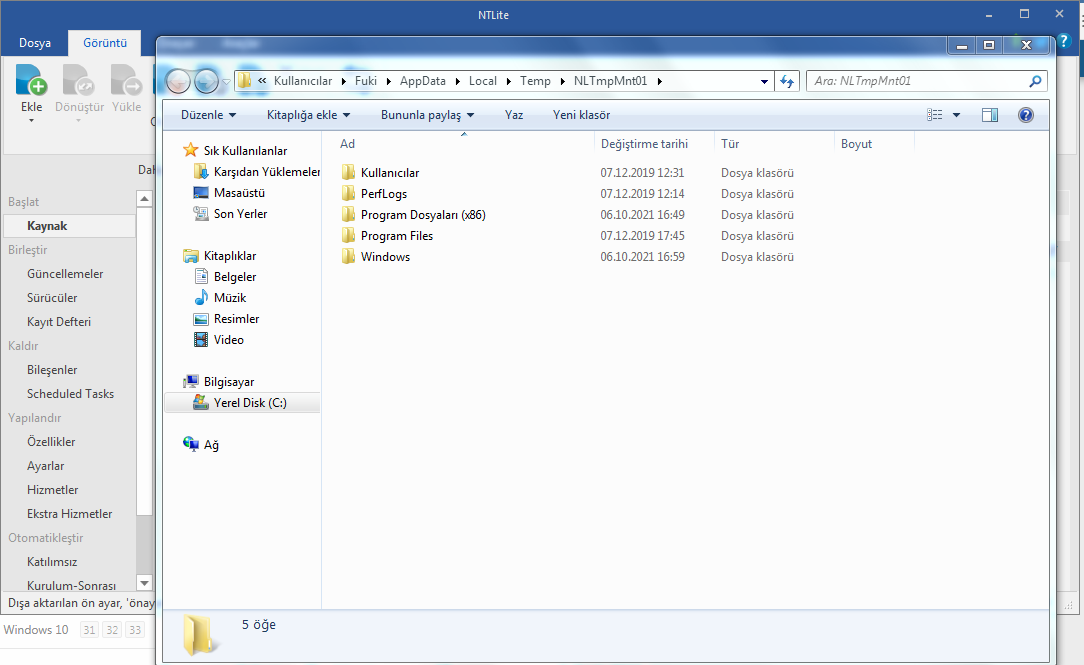Click AppData in the address breadcrumb
The image size is (1084, 665).
[x=422, y=81]
